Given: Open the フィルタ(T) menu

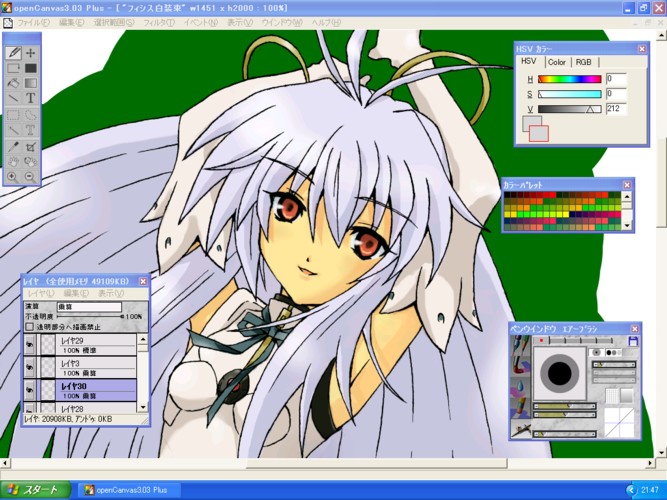Looking at the screenshot, I should [159, 23].
